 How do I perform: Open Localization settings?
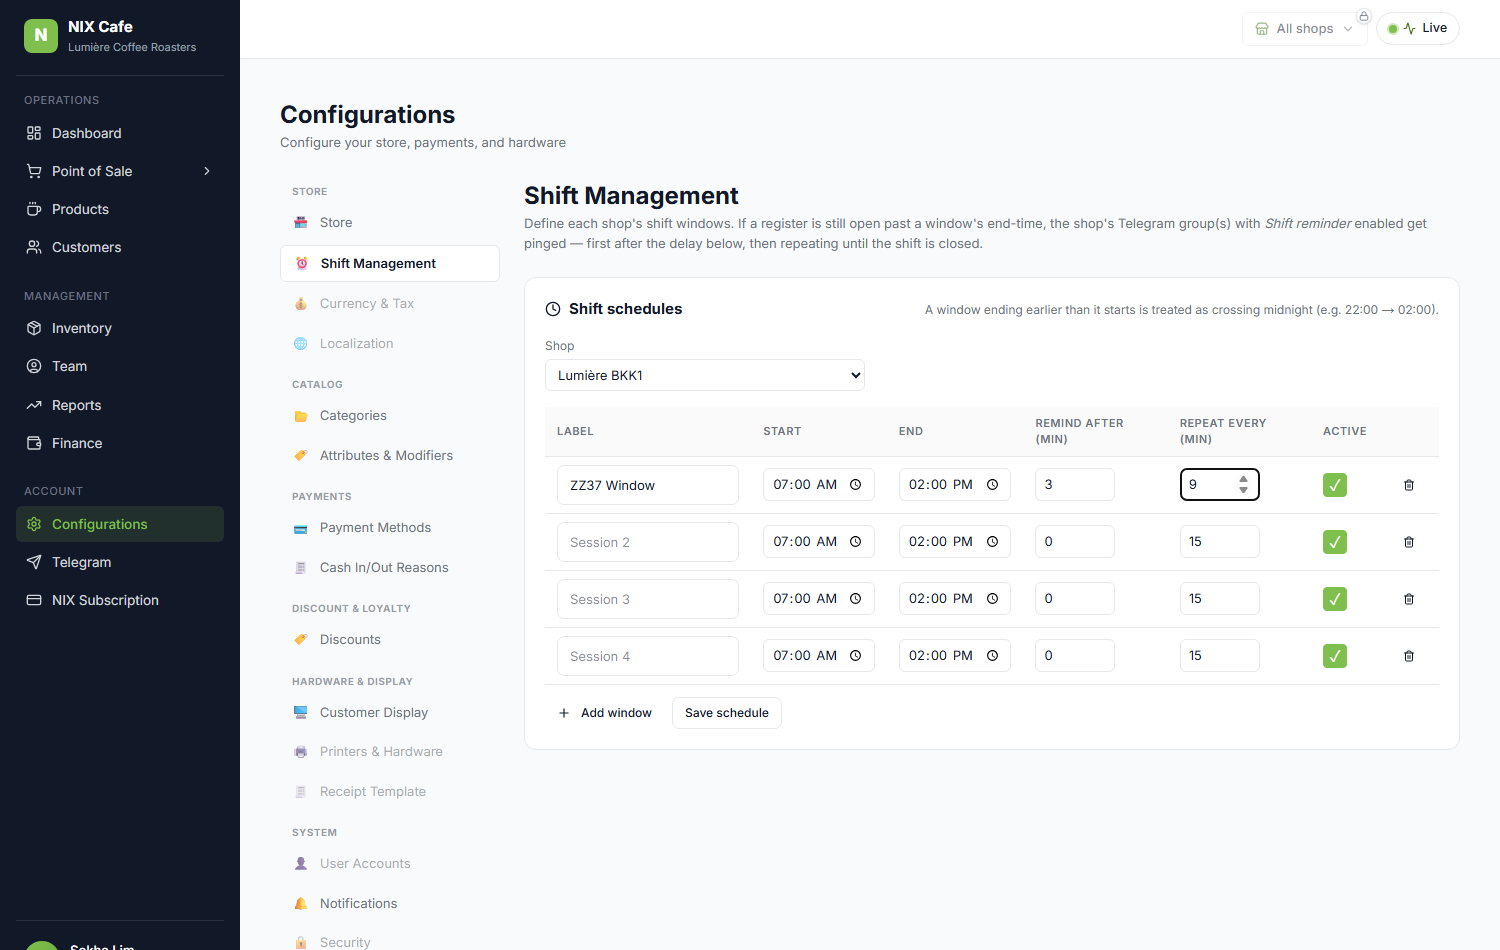point(390,343)
